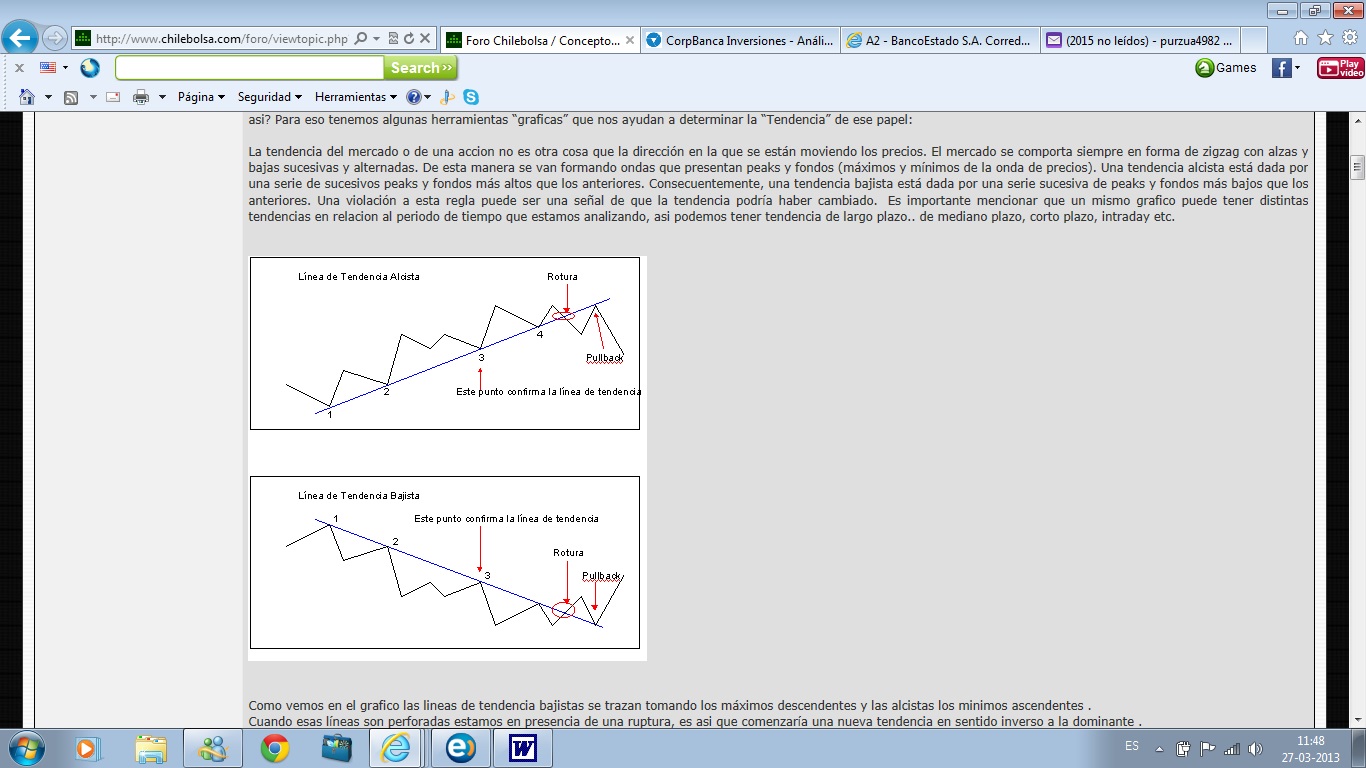Open the Herramientas menu
Image resolution: width=1366 pixels, height=768 pixels.
(356, 97)
